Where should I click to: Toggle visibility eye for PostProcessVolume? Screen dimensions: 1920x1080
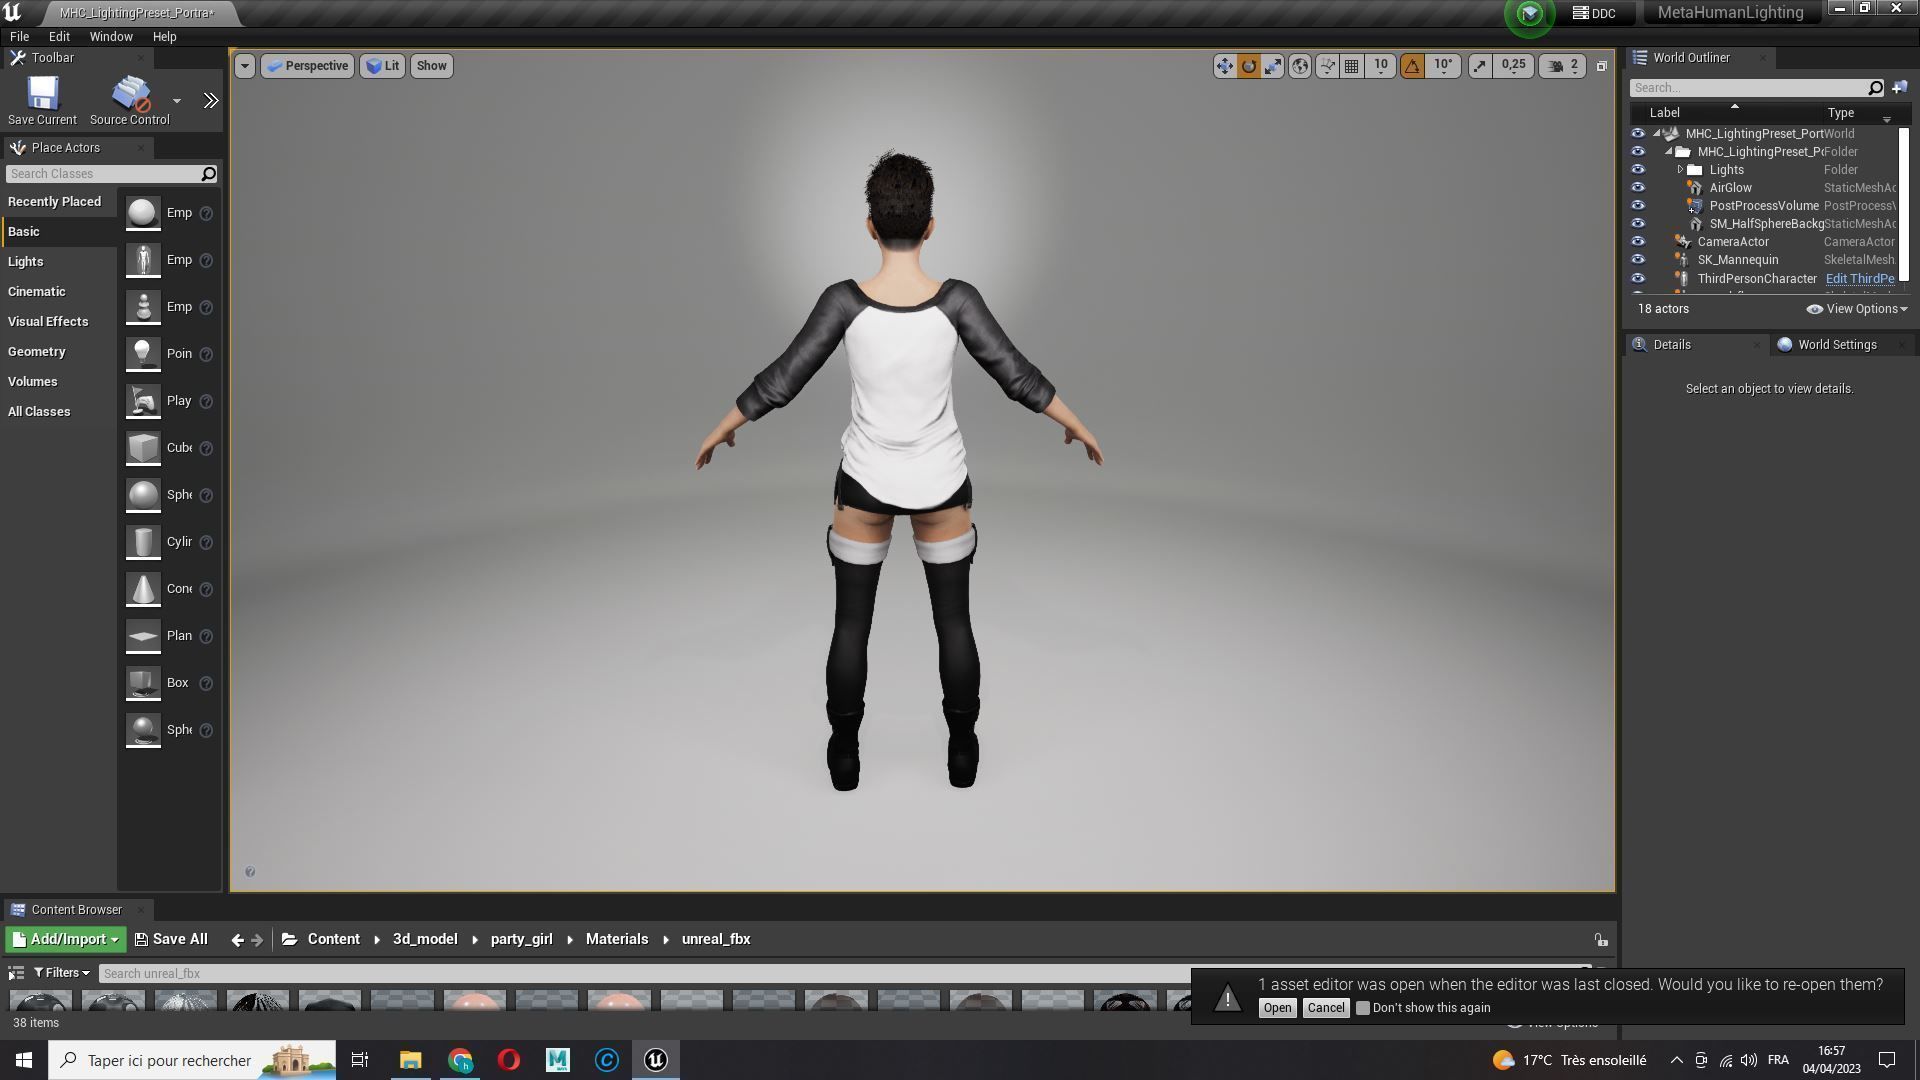point(1637,206)
